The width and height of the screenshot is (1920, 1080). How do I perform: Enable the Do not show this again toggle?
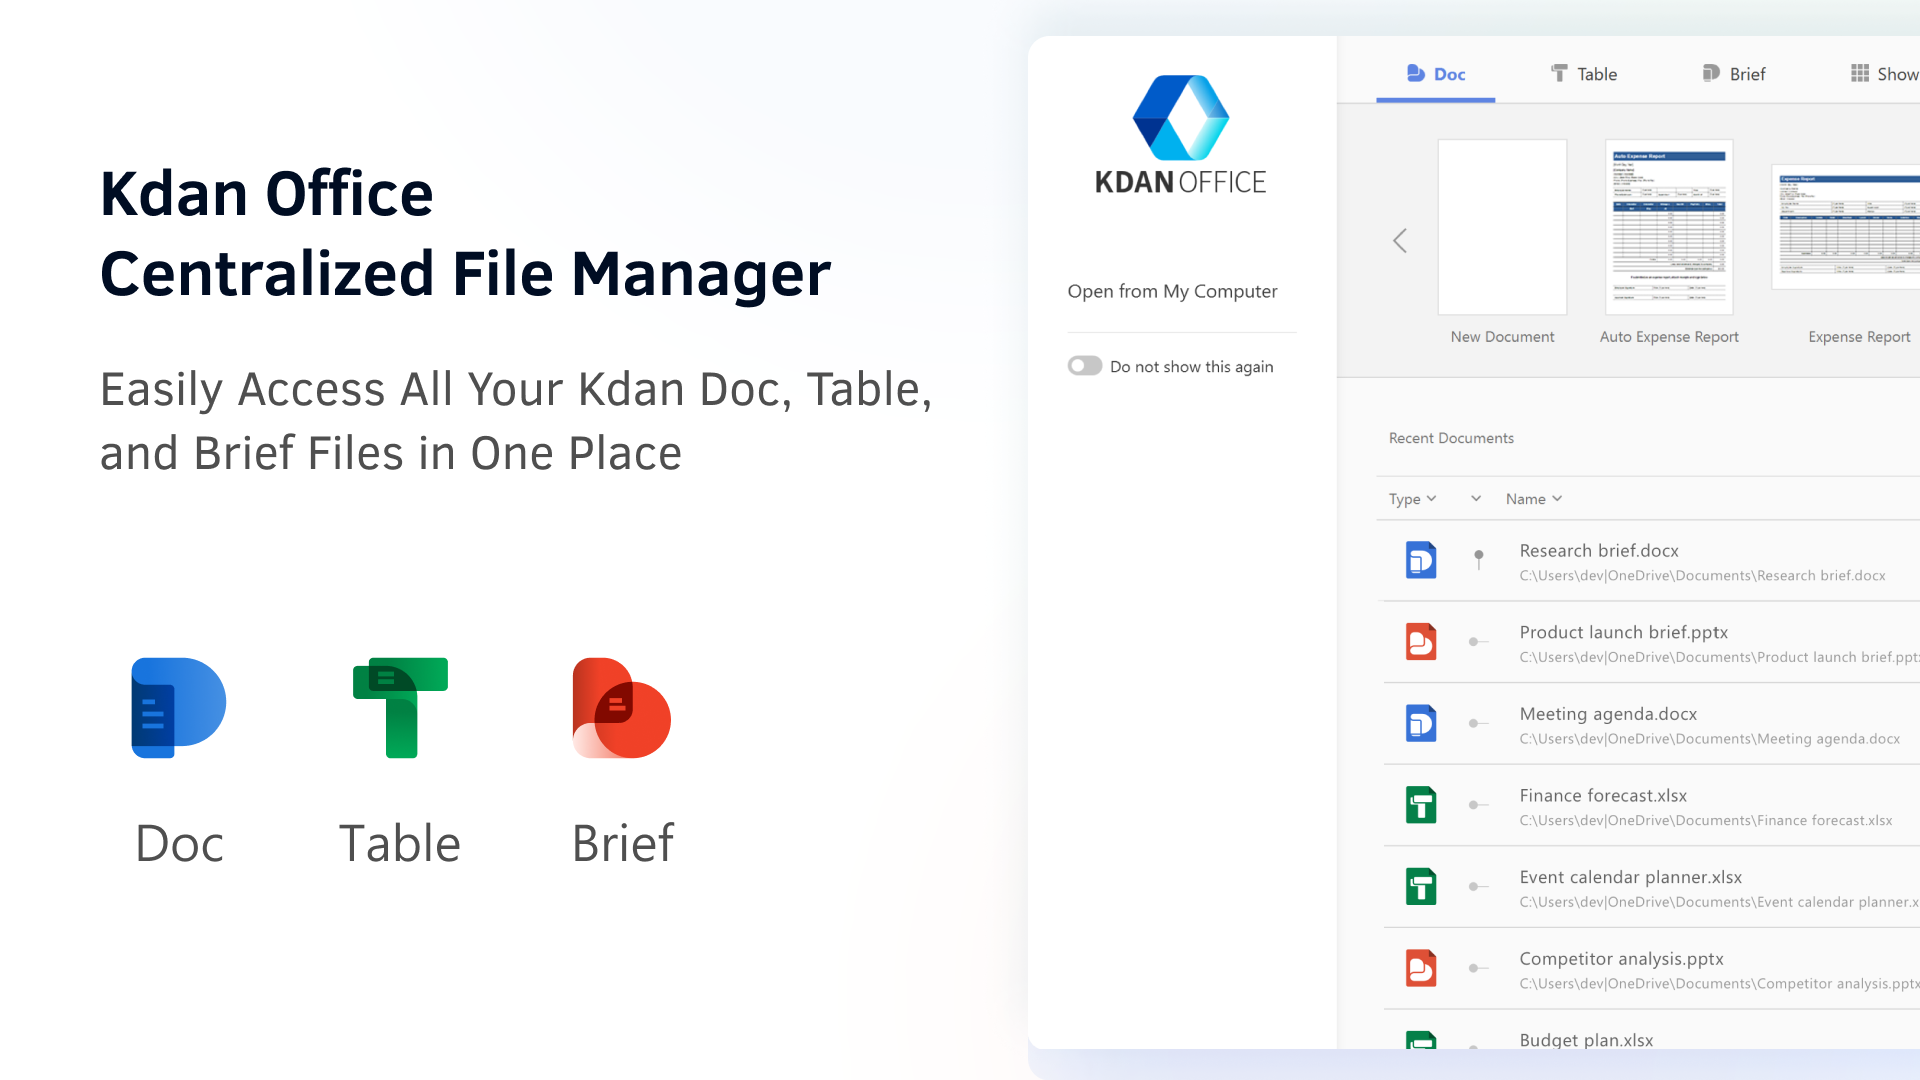(x=1084, y=365)
